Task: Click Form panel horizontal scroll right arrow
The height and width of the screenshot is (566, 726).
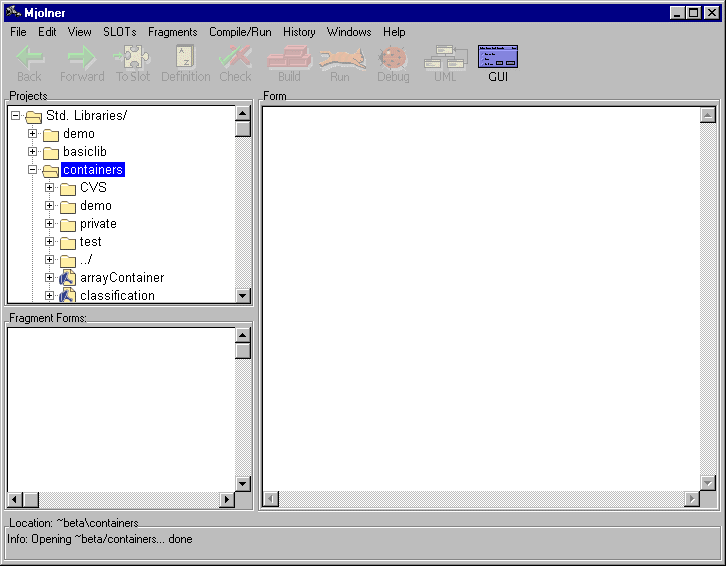Action: 691,499
